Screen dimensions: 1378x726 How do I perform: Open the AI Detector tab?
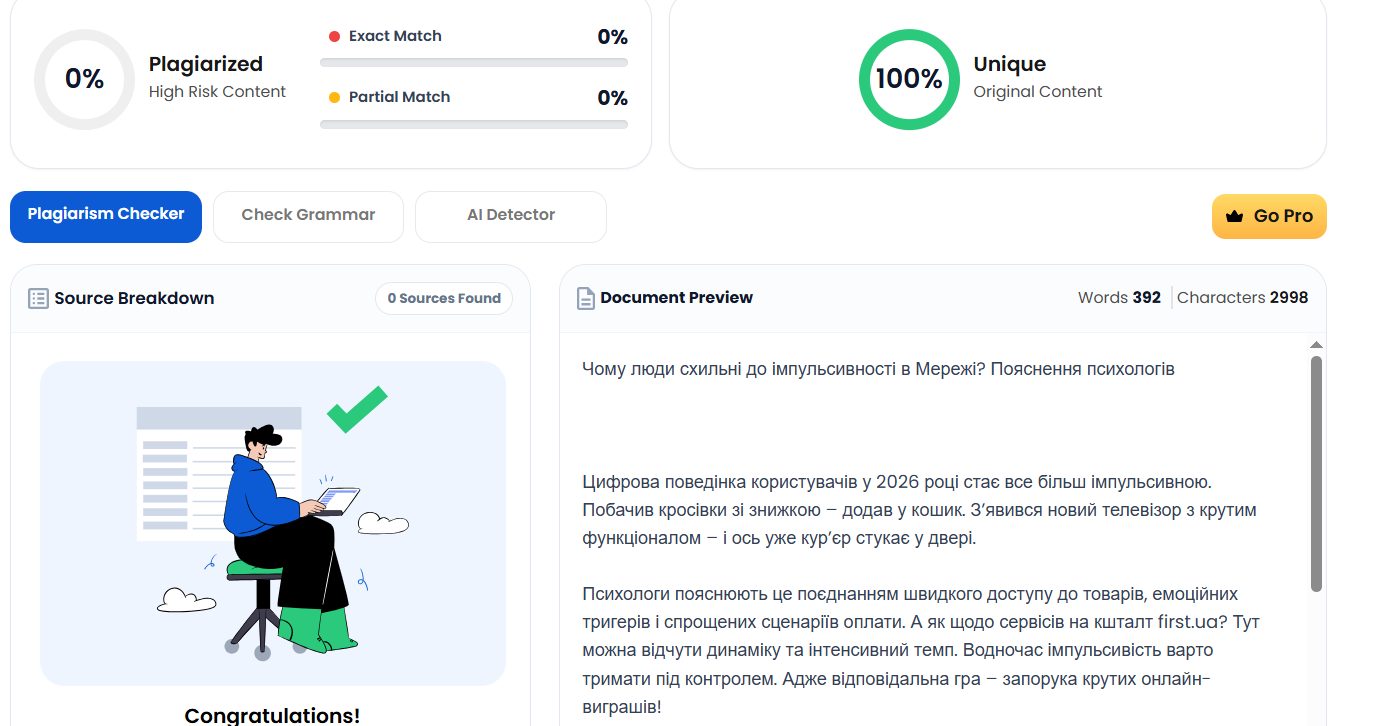point(511,216)
